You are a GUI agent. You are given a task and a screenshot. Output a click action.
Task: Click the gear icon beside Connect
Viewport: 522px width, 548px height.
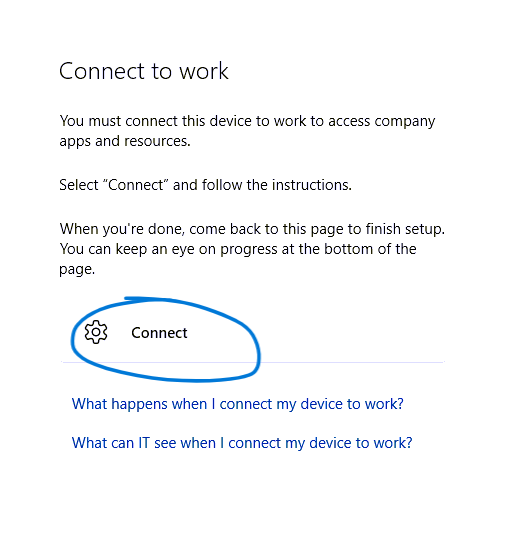tap(96, 332)
